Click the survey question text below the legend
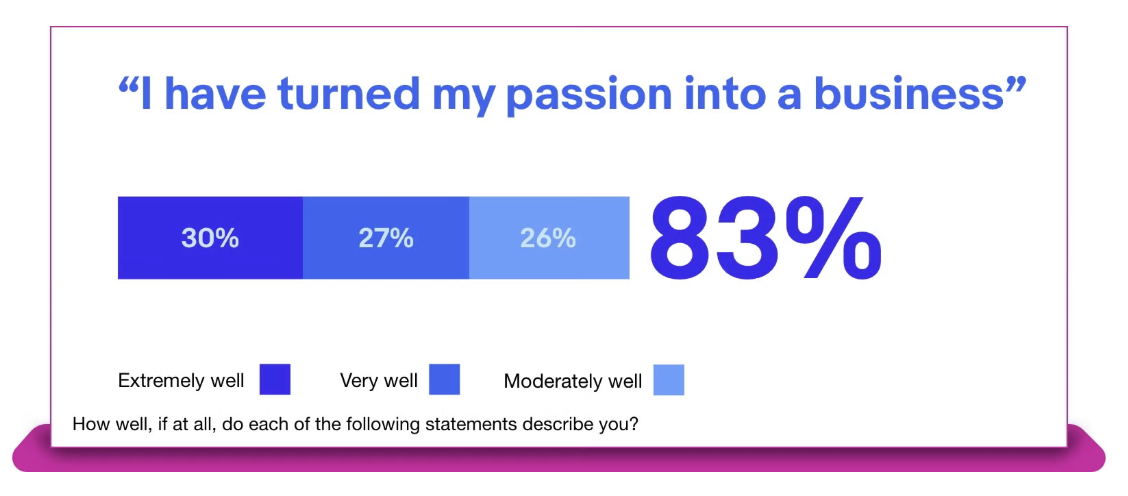1128x496 pixels. coord(355,423)
